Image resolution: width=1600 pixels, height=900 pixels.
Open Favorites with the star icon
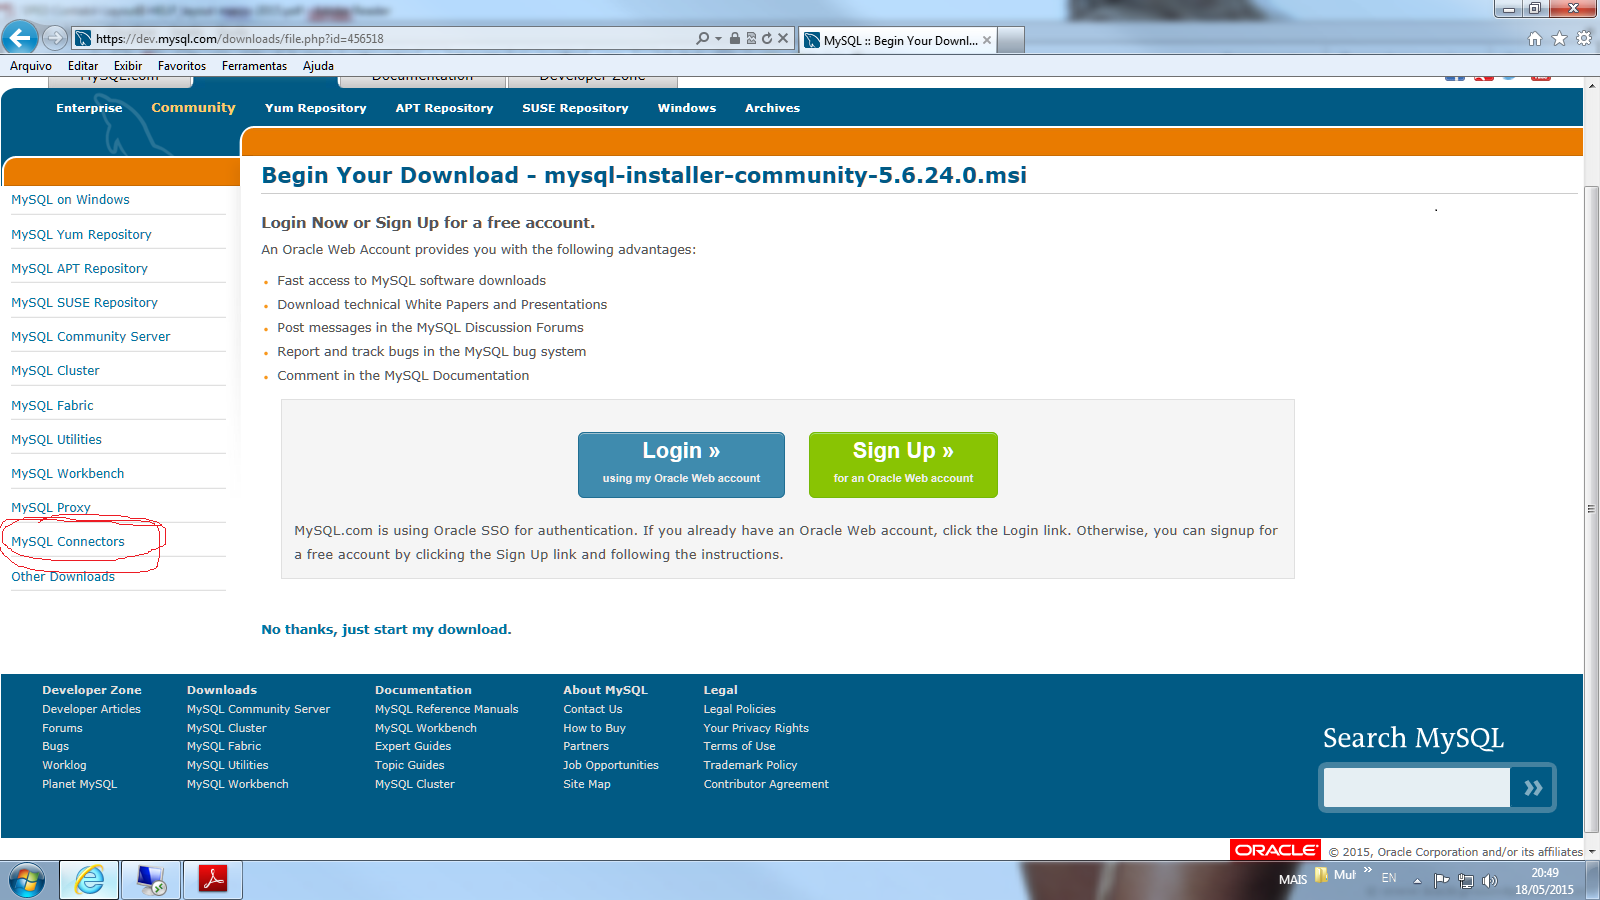pos(1559,39)
